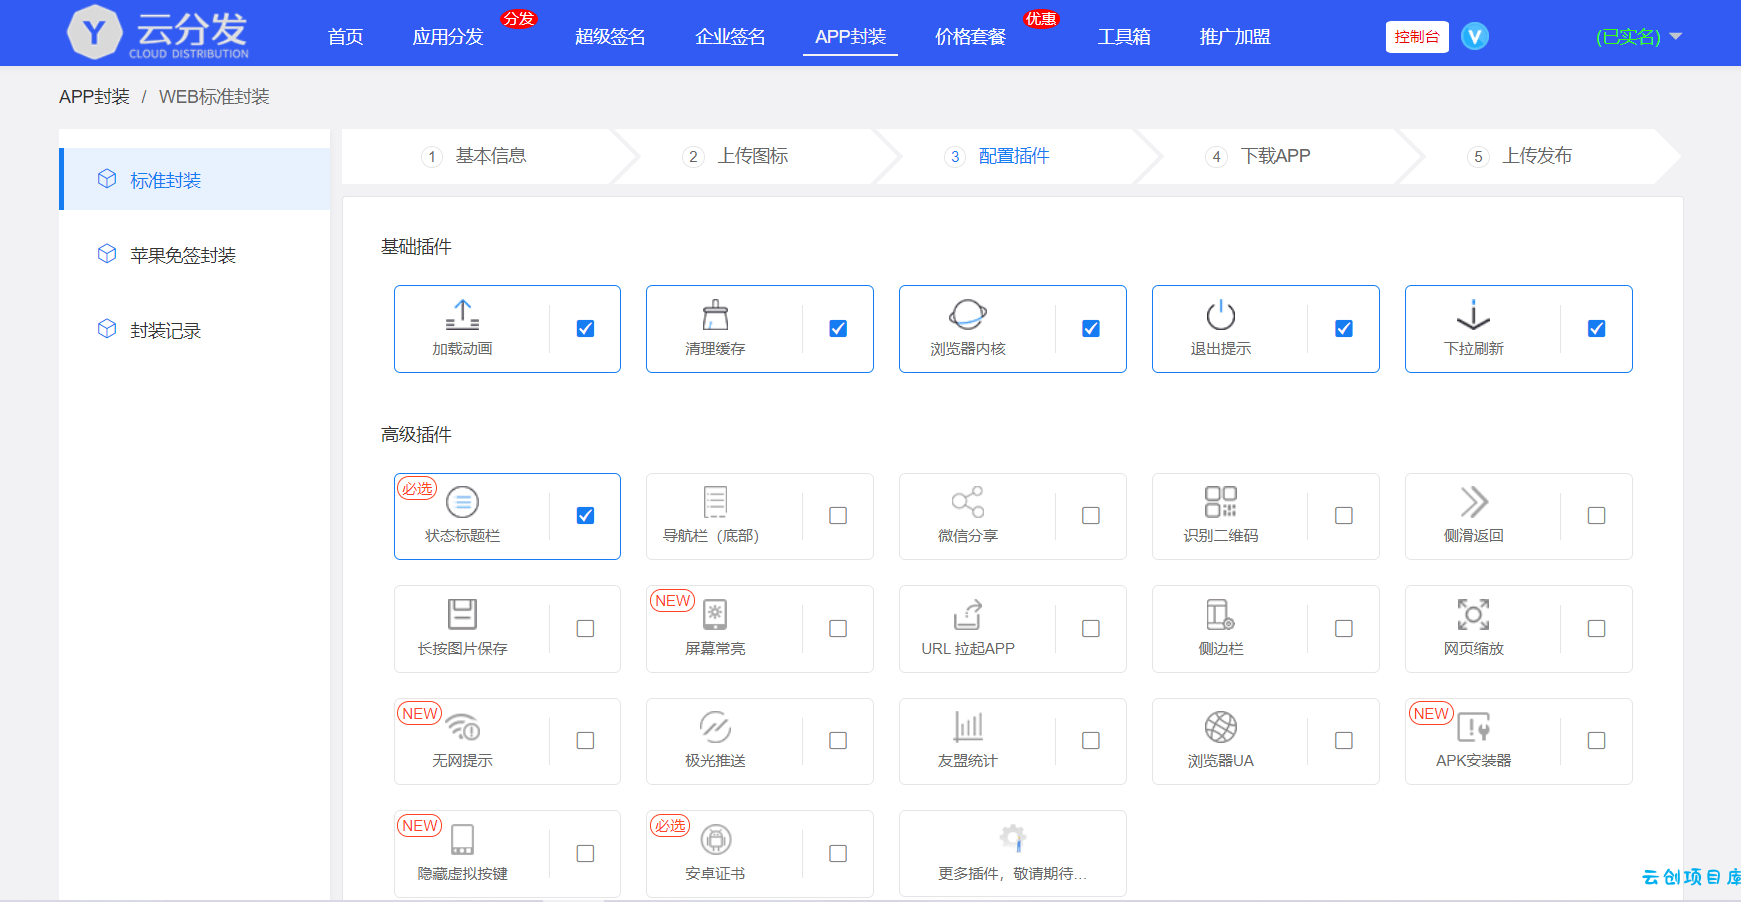Click the 屏幕常亮 icon

[715, 614]
